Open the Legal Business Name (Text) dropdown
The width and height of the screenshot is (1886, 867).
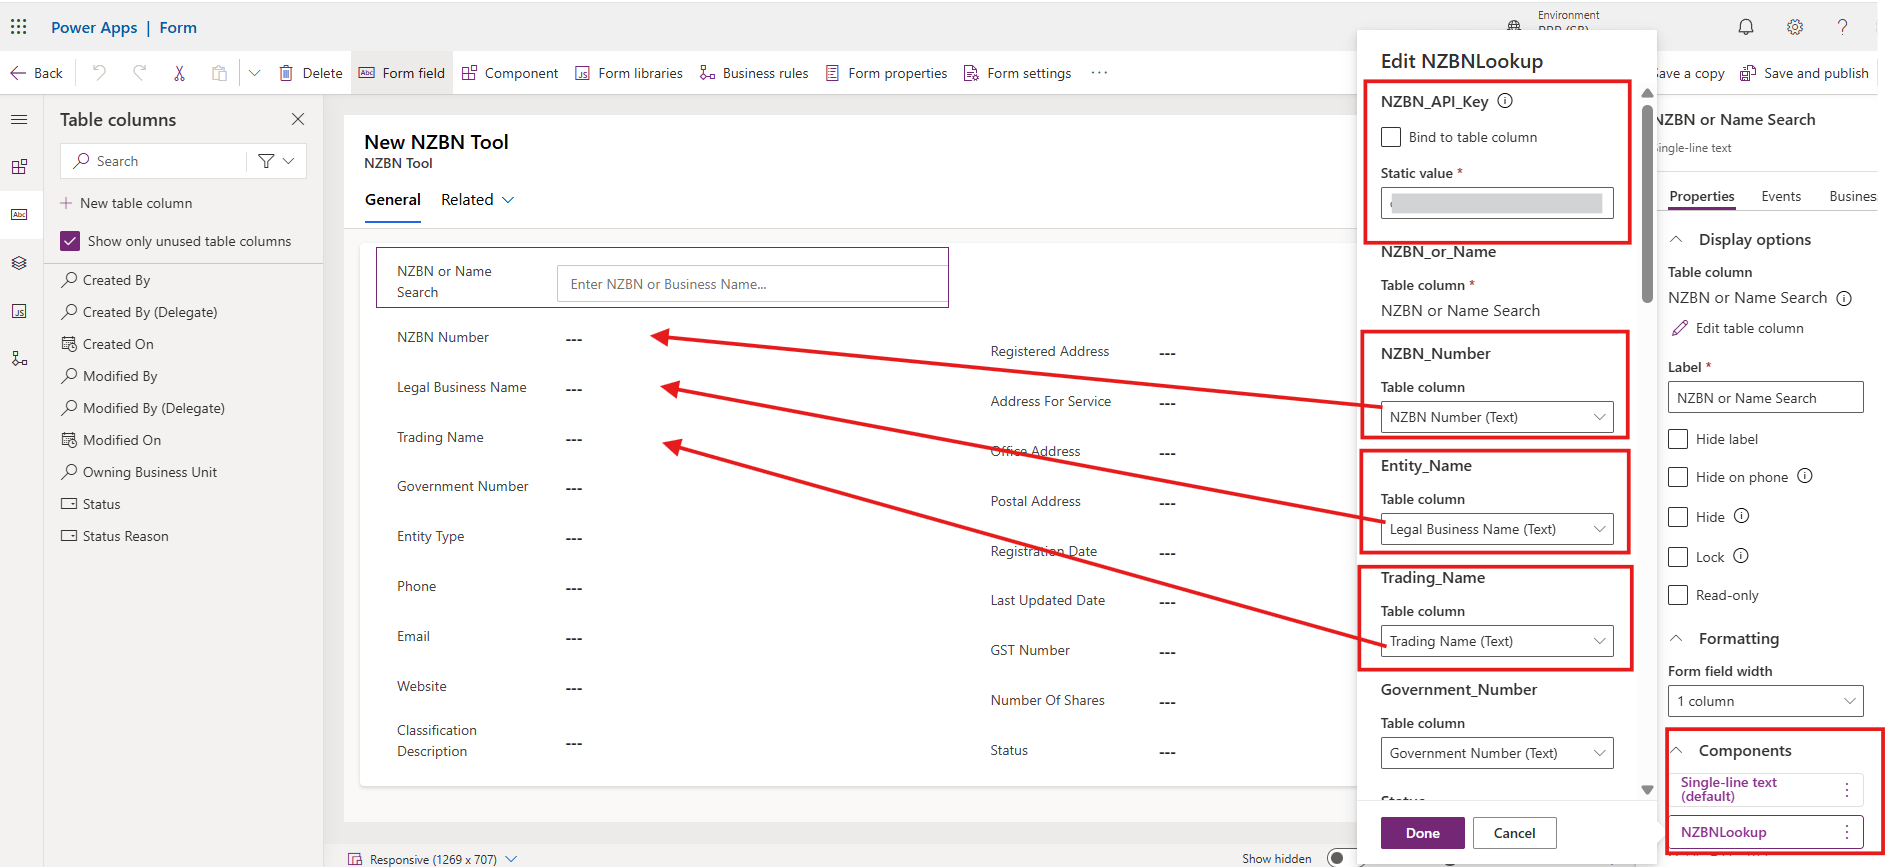click(1497, 529)
